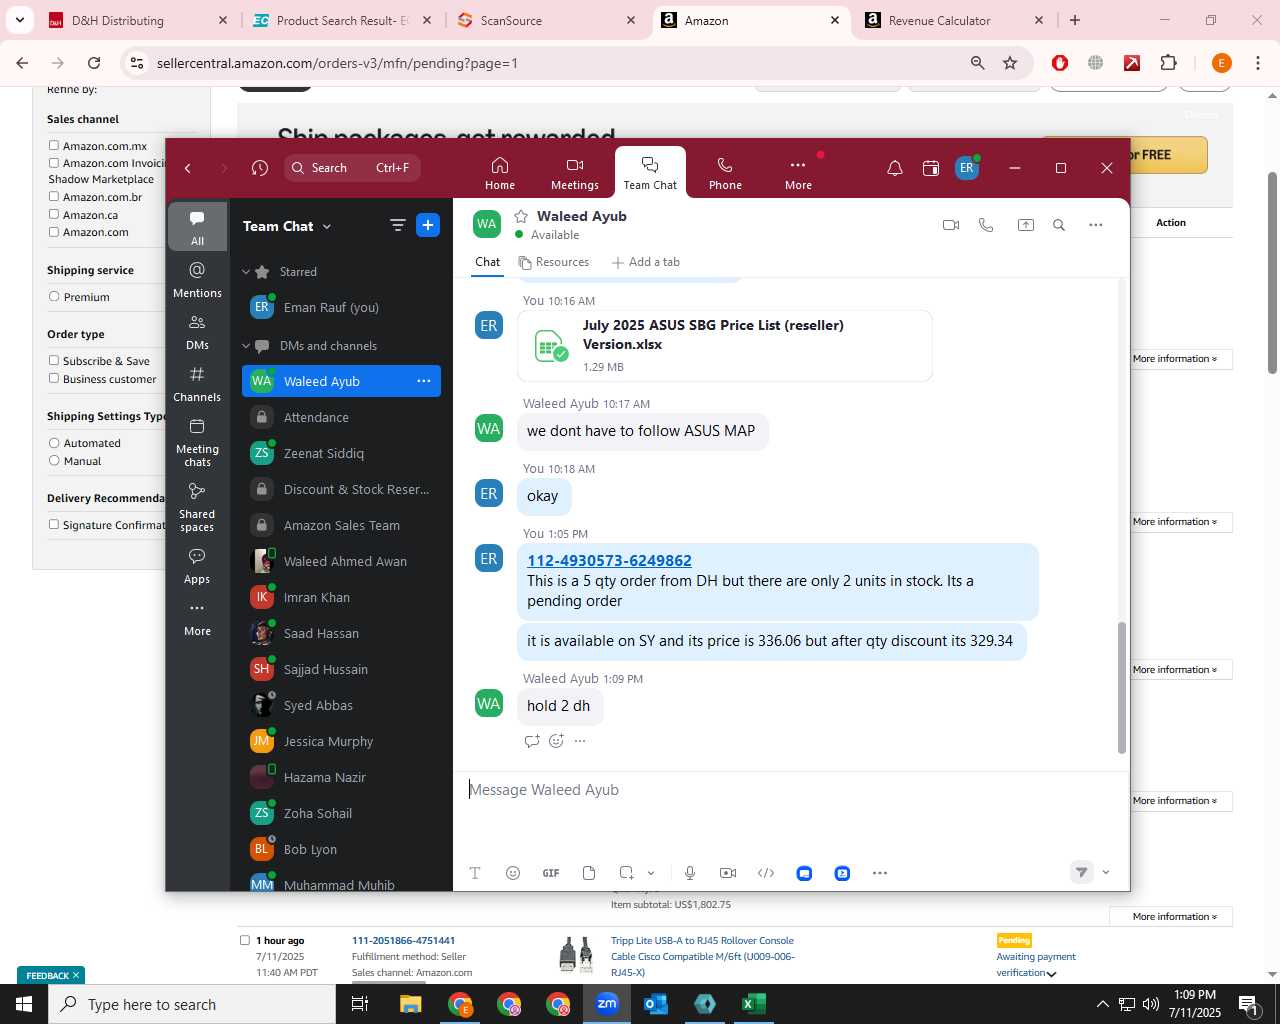Start a phone call with Waleed Ayub

[x=986, y=225]
